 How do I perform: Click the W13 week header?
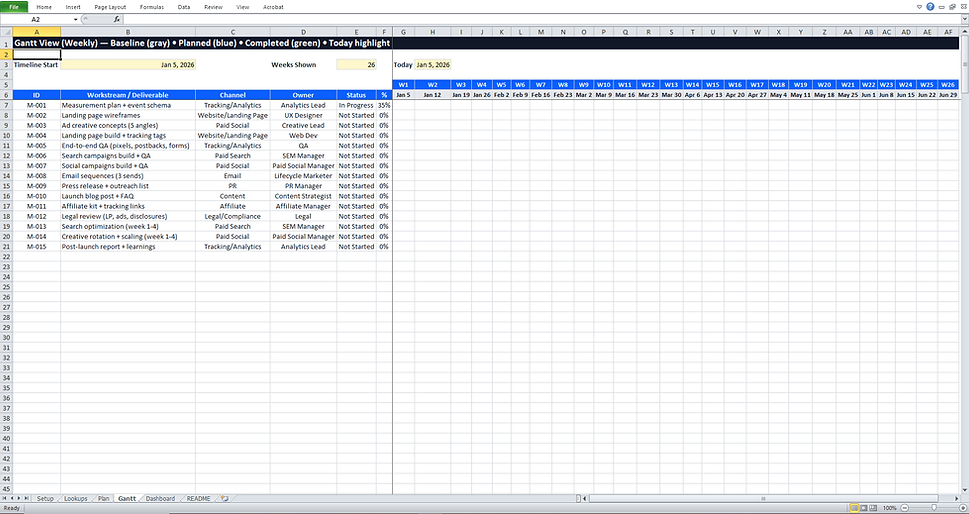671,85
